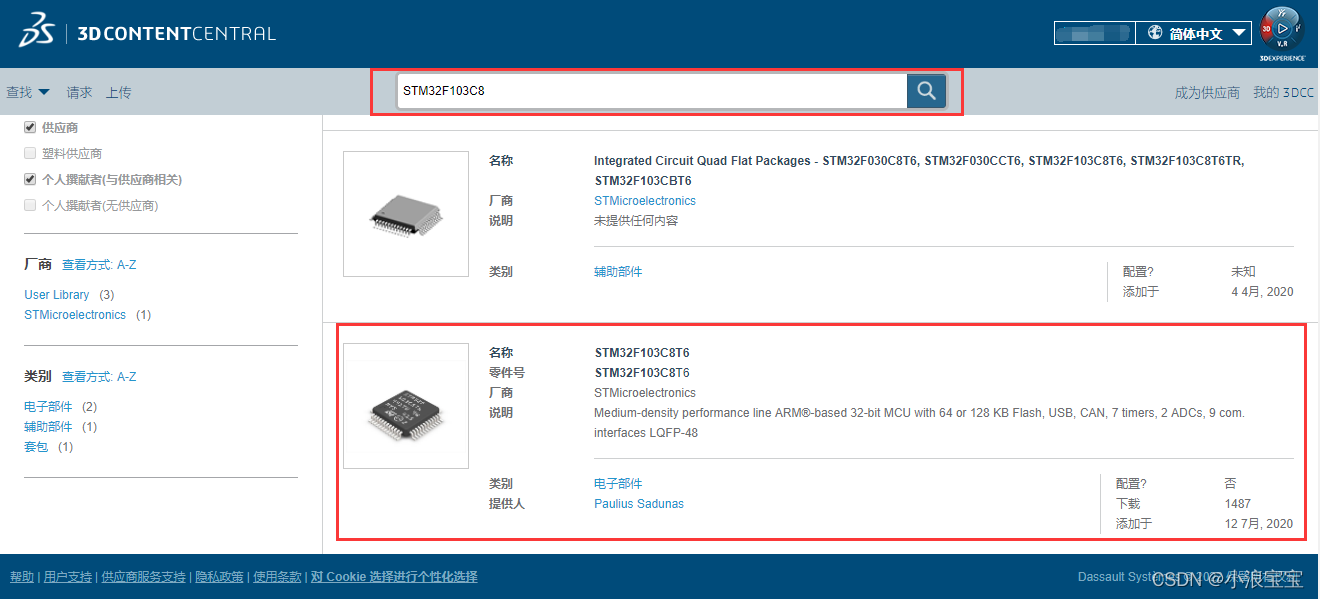Open Paulius Sadunas contributor link
The image size is (1320, 599).
(639, 504)
